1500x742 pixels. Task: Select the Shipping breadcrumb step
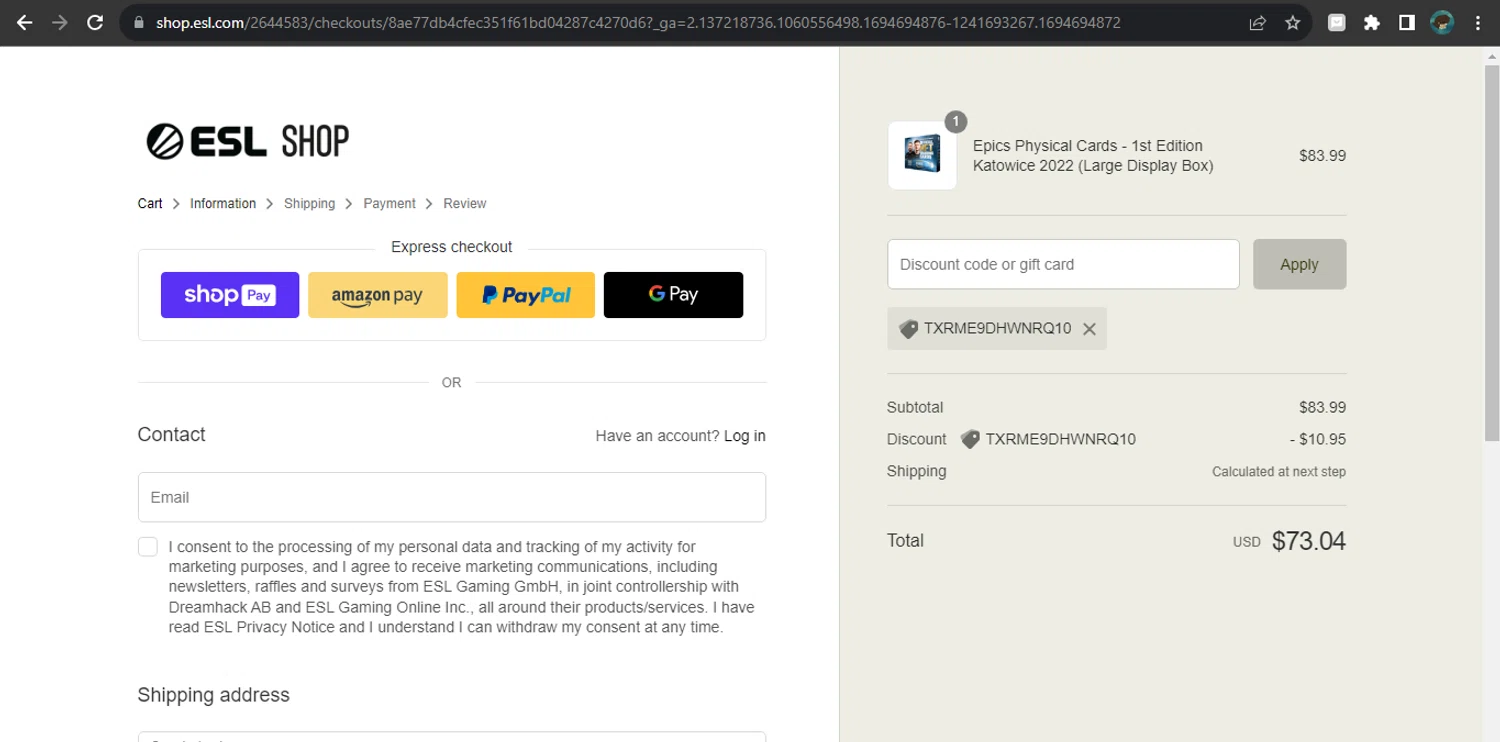click(309, 203)
